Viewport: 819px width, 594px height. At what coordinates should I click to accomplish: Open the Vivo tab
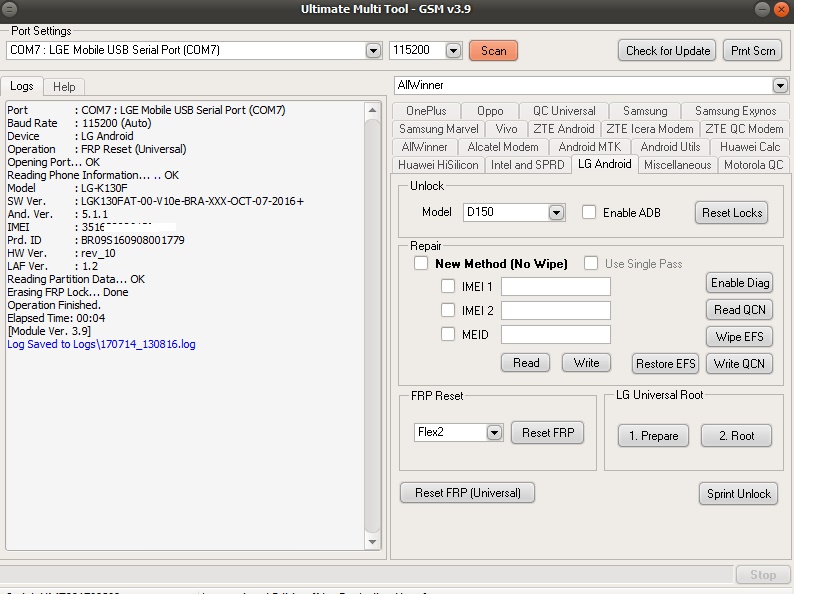[x=506, y=129]
